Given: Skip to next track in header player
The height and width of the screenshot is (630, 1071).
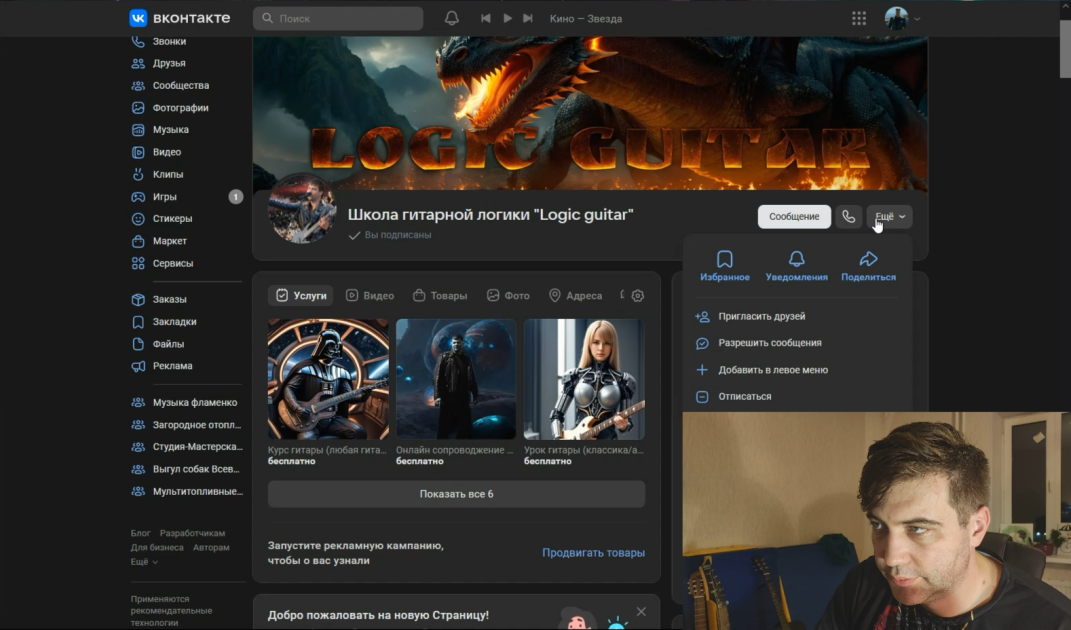Looking at the screenshot, I should pos(528,18).
